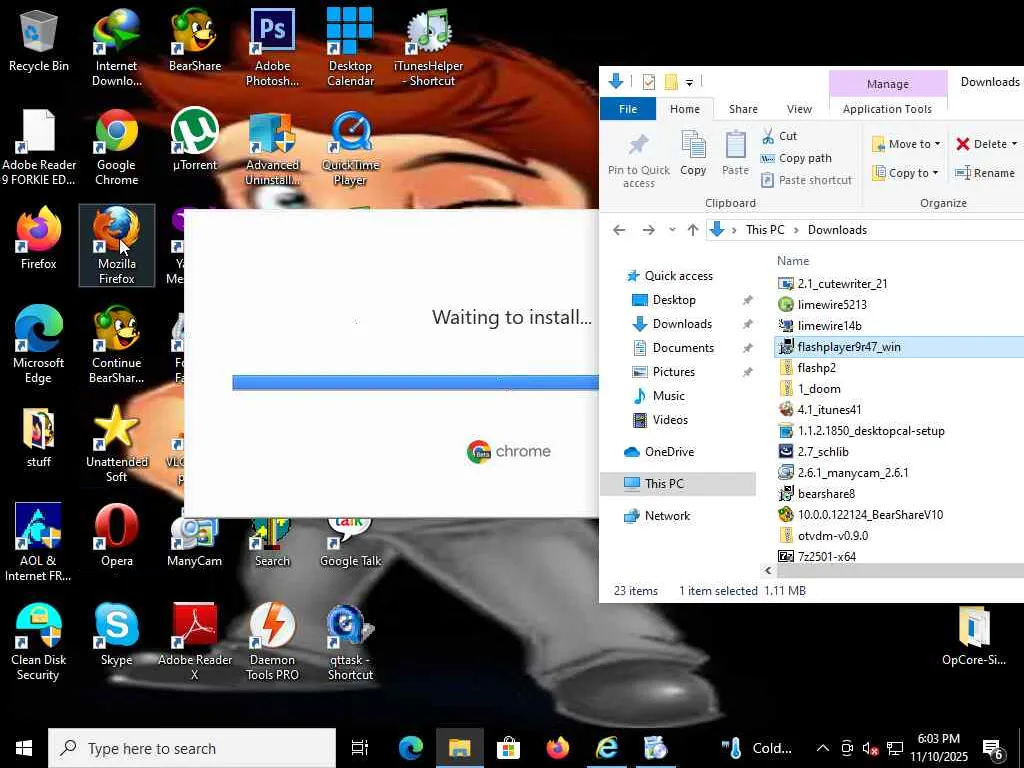This screenshot has height=768, width=1024.
Task: Open the Quick Access Toolbar customize arrow
Action: click(x=689, y=82)
